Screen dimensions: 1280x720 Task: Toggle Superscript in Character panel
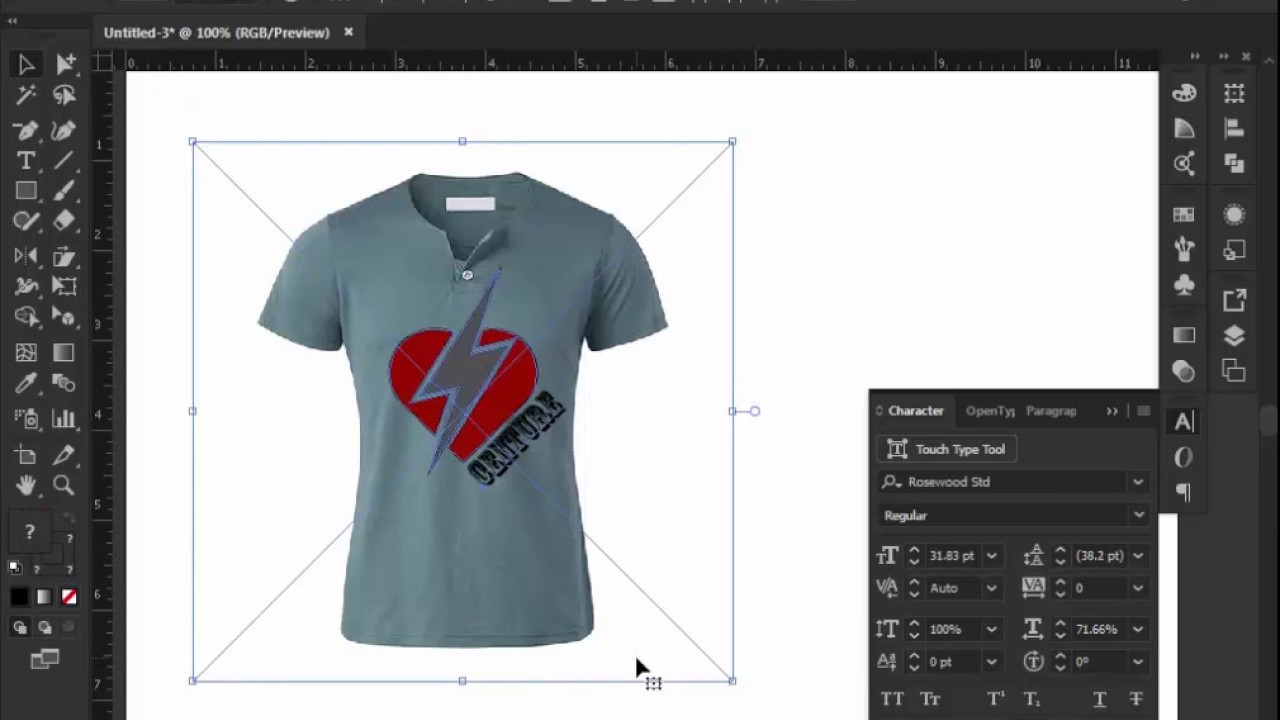(996, 699)
